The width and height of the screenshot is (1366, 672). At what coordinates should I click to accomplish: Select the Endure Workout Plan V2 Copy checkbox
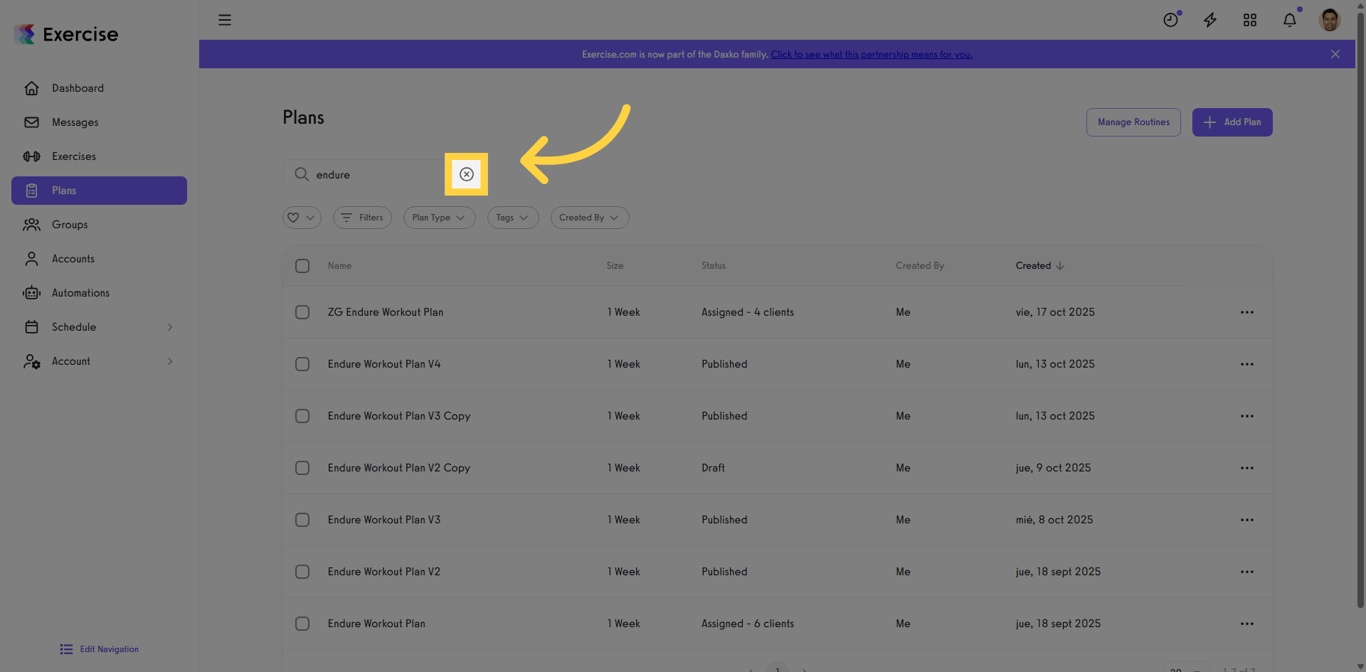(x=302, y=468)
